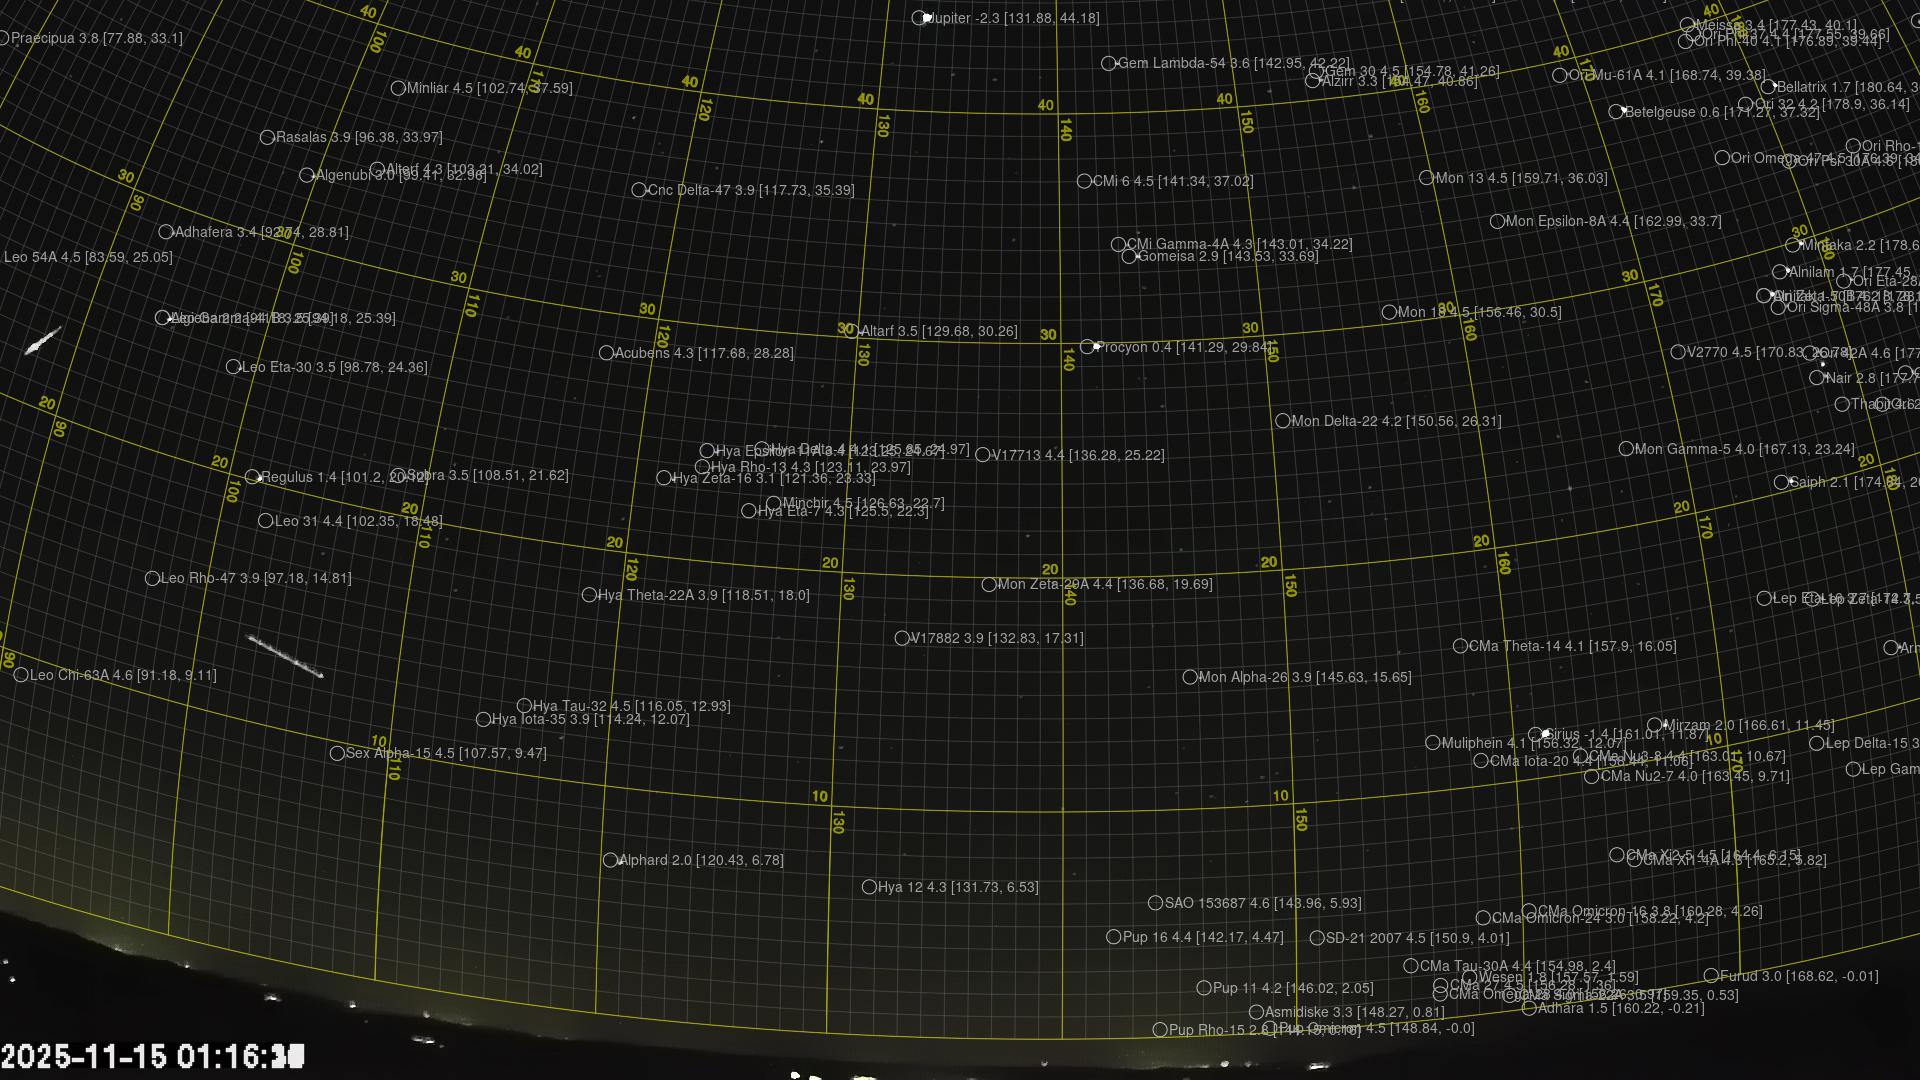Click the short bright streak at left edge
This screenshot has width=1920, height=1080.
(42, 341)
